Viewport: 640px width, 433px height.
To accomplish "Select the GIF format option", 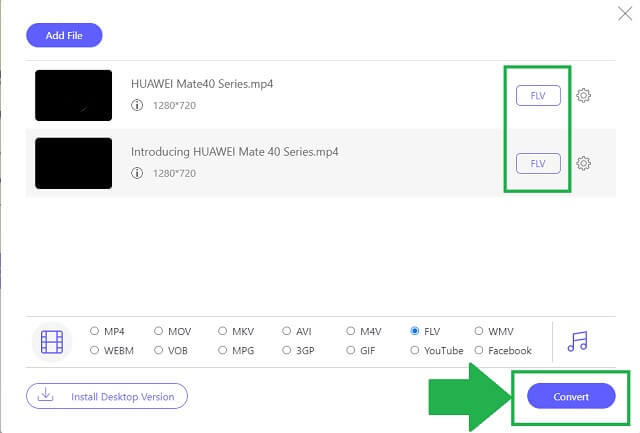I will tap(351, 350).
